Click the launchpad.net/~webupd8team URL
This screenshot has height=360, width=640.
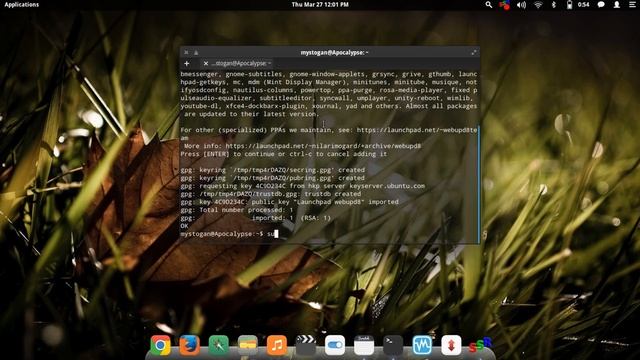click(416, 130)
